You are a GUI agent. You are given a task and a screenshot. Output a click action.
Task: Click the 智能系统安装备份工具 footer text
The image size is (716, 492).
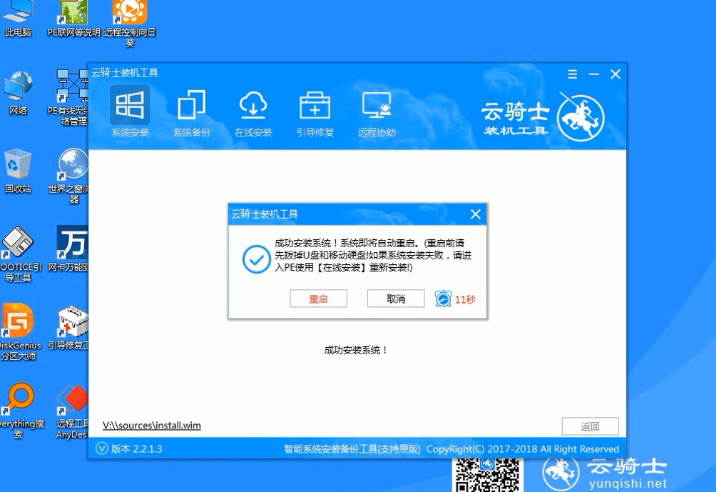point(352,449)
